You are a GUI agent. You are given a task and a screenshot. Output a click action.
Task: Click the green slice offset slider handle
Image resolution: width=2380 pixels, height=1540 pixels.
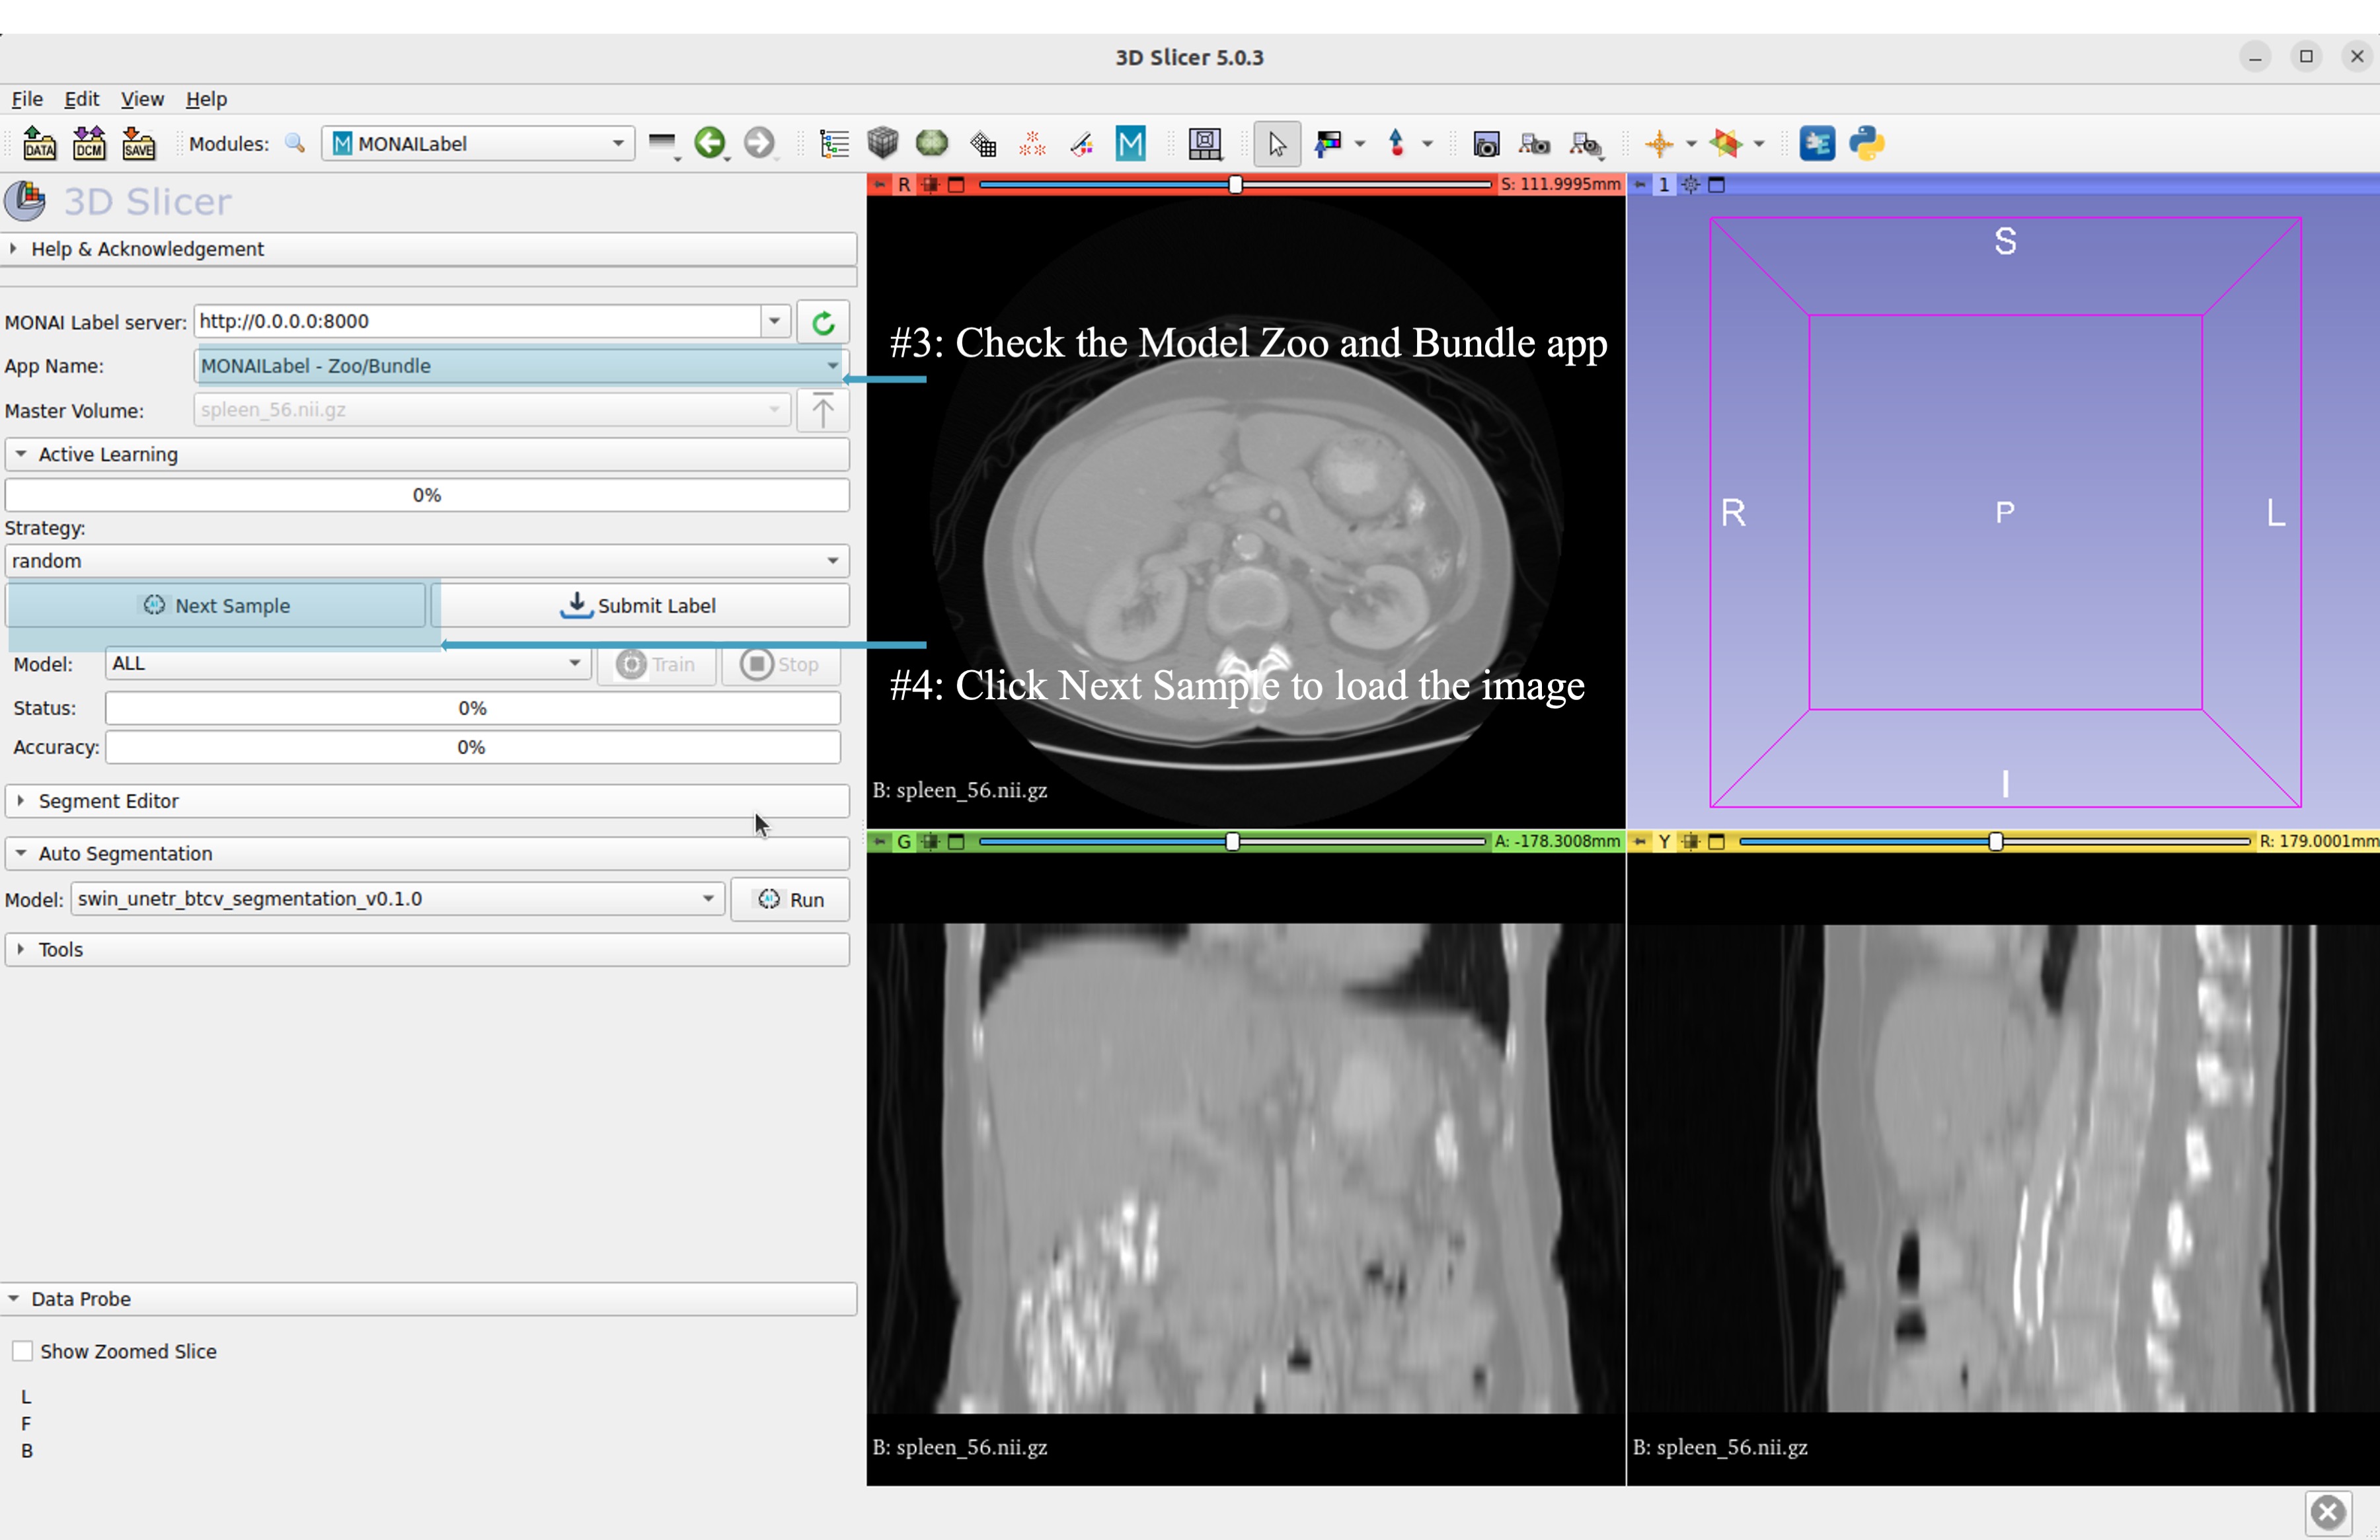coord(1232,841)
